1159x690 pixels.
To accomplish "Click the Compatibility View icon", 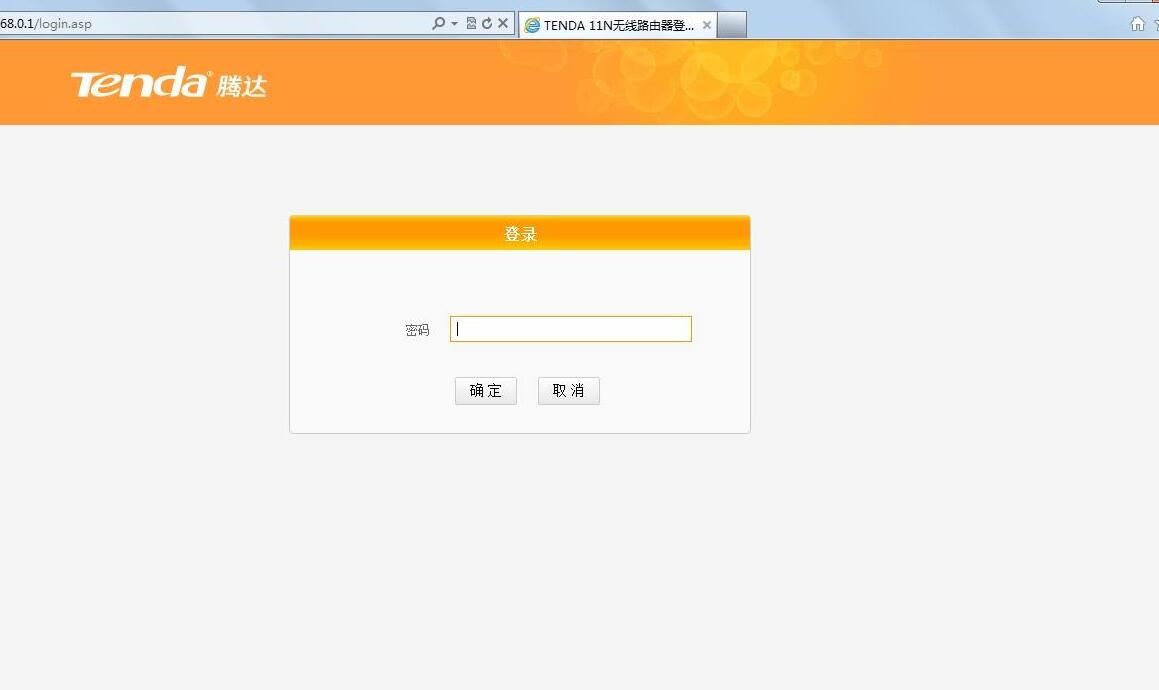I will (469, 23).
